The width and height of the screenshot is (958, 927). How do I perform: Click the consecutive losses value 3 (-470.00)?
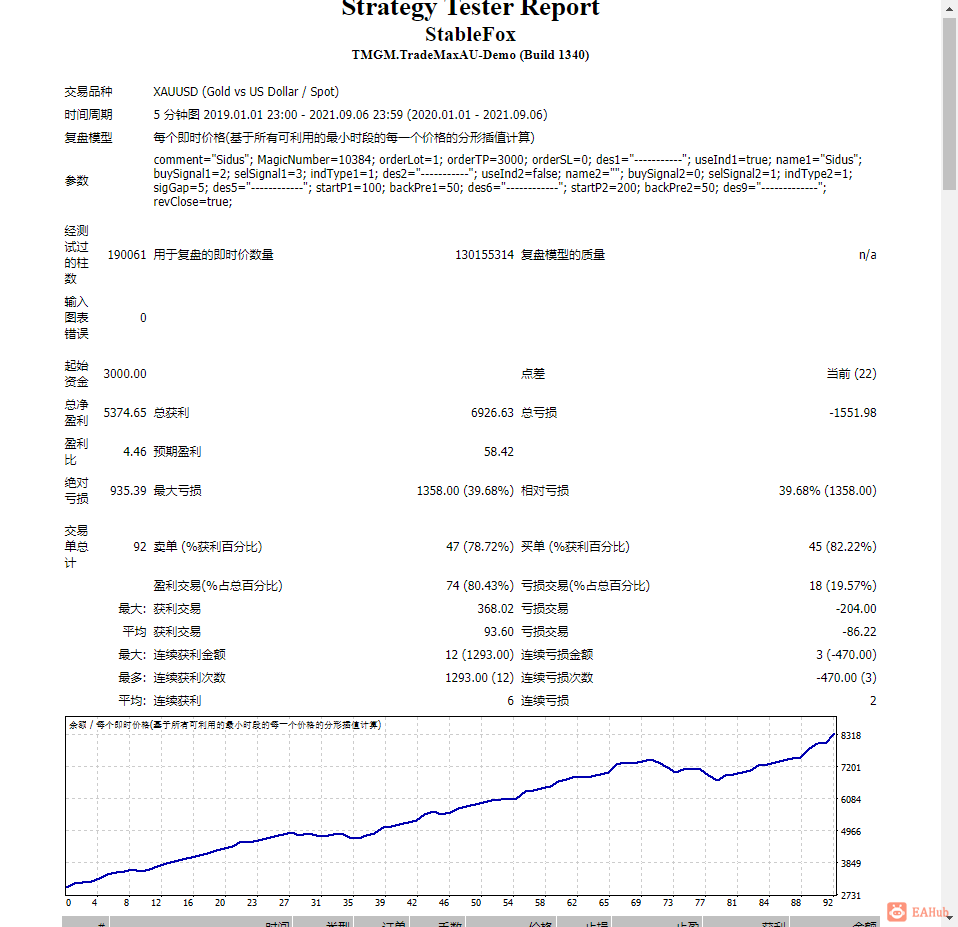pos(846,655)
